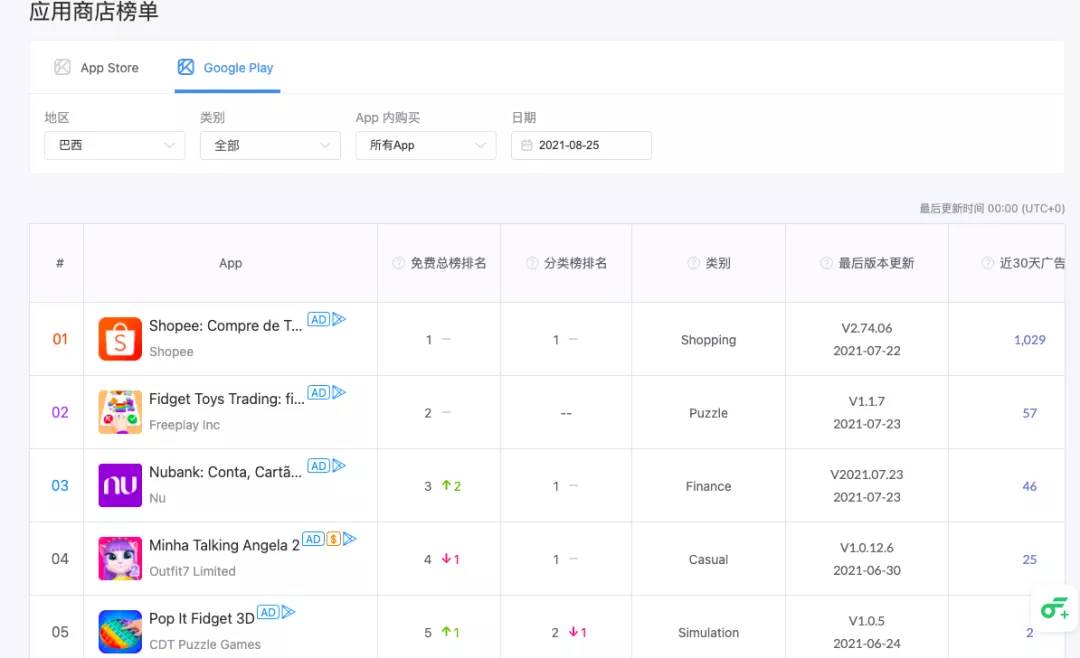This screenshot has height=658, width=1080.
Task: Click the AD badge on Nubank row
Action: [x=318, y=466]
